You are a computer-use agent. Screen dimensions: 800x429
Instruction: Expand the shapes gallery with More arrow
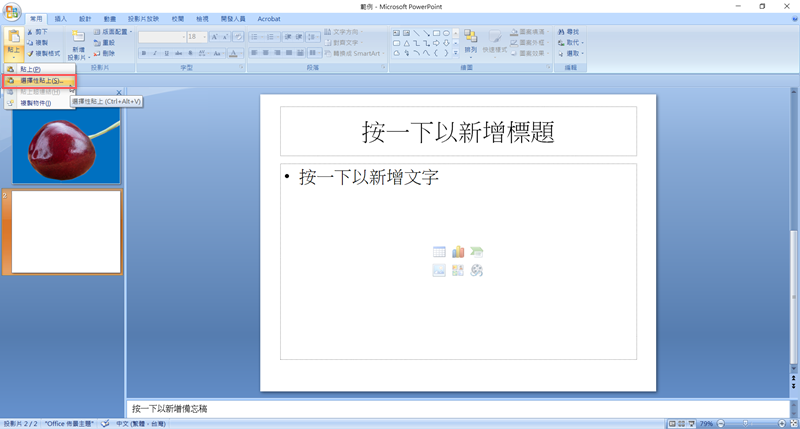point(456,53)
